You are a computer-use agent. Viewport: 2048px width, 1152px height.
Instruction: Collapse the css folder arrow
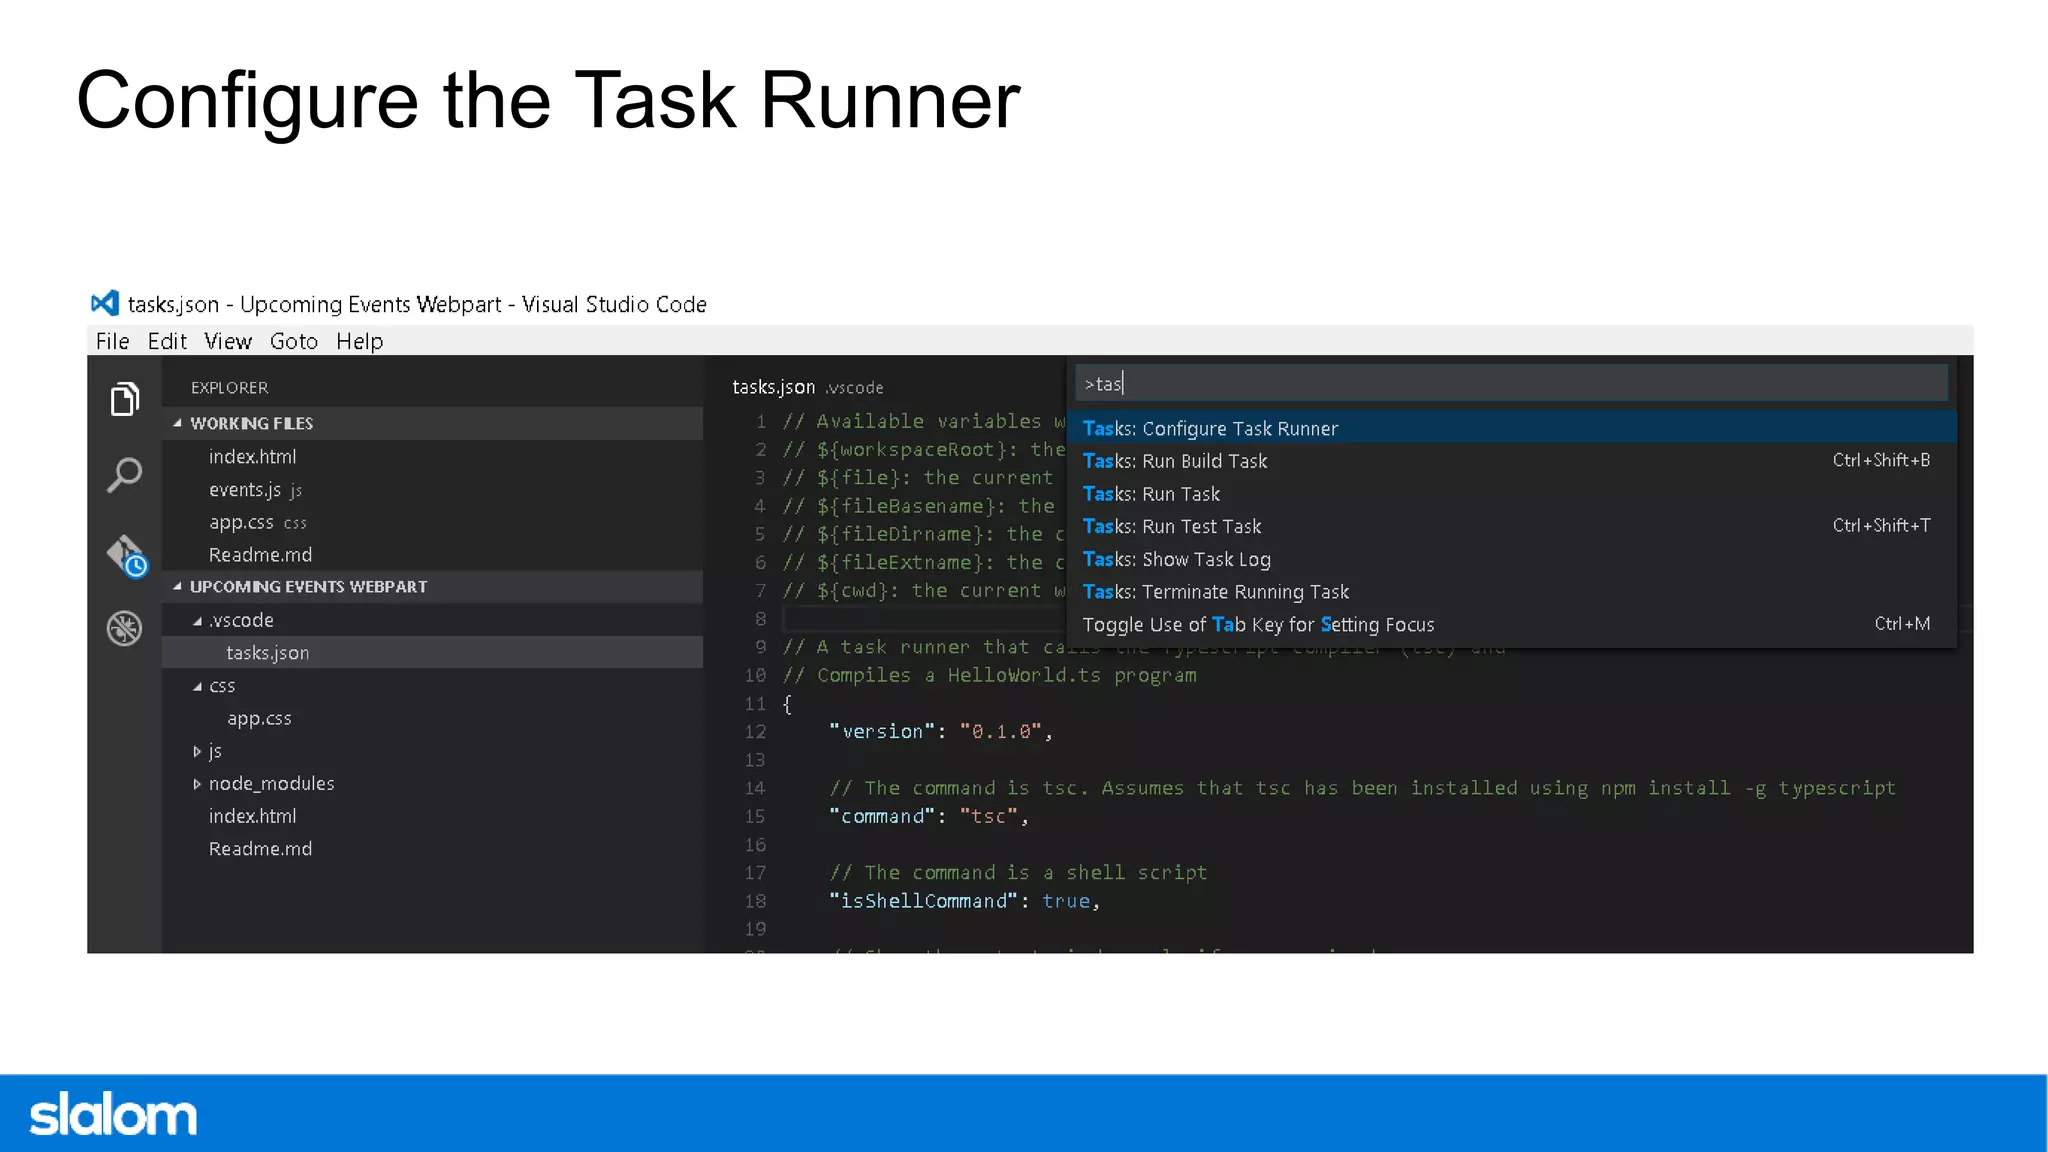click(197, 686)
